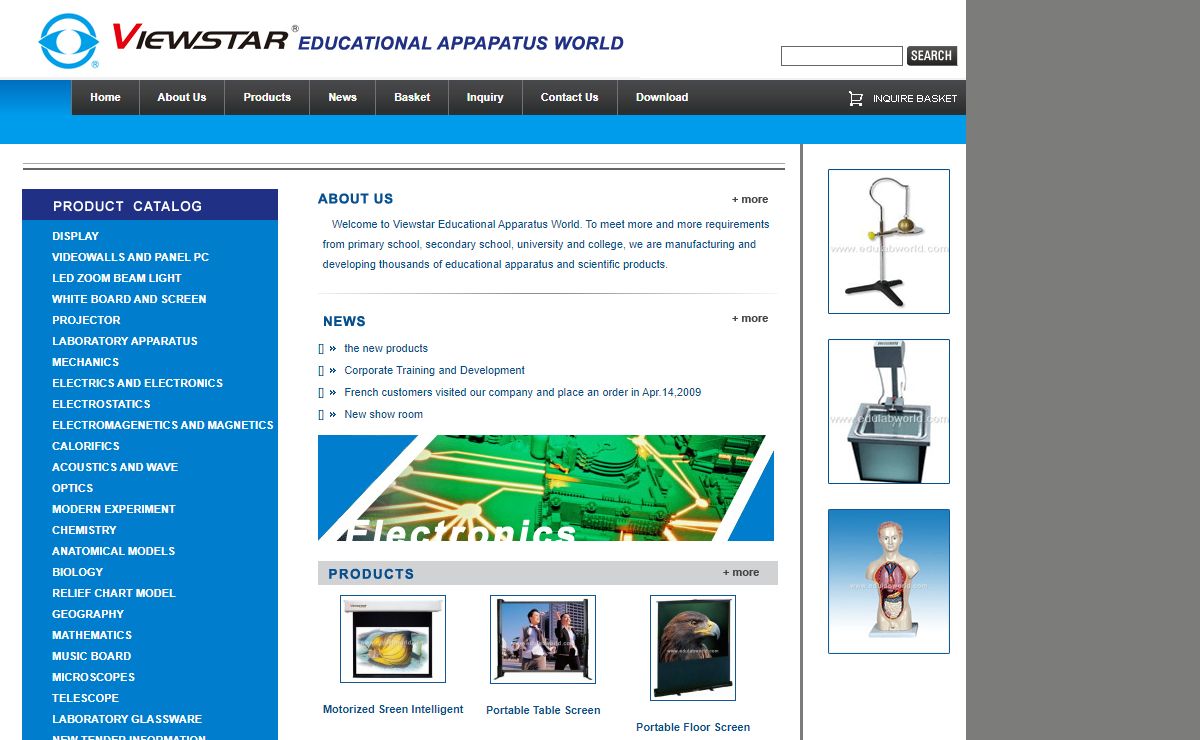Click the Electronics circuit board banner
This screenshot has height=740, width=1200.
(x=546, y=488)
